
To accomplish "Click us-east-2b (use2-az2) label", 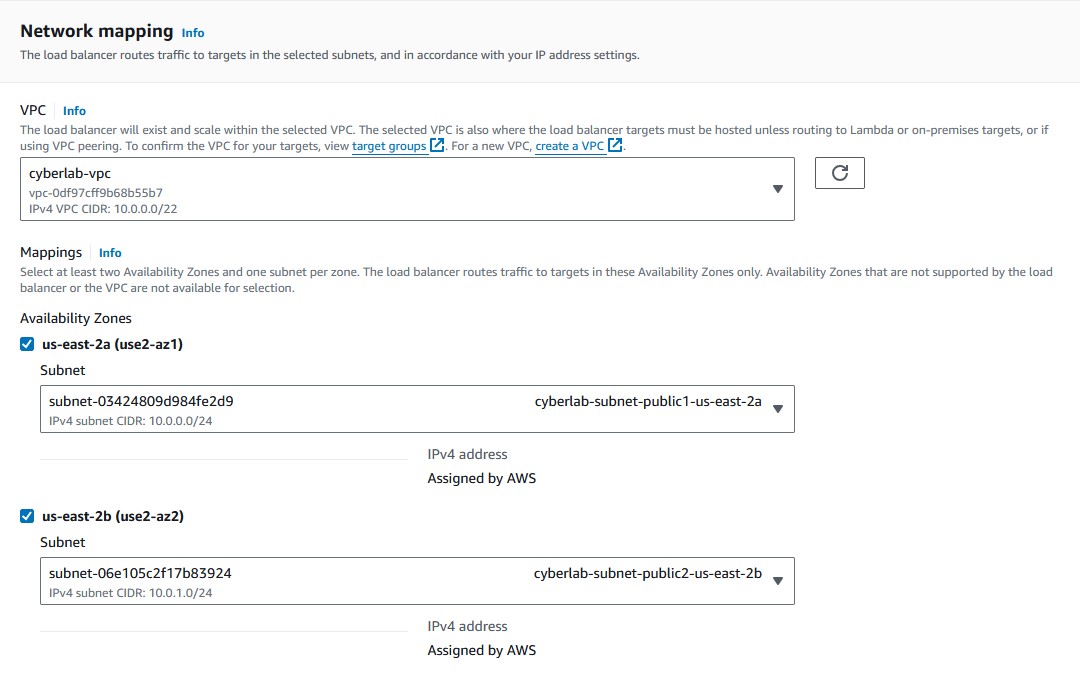I will coord(113,516).
